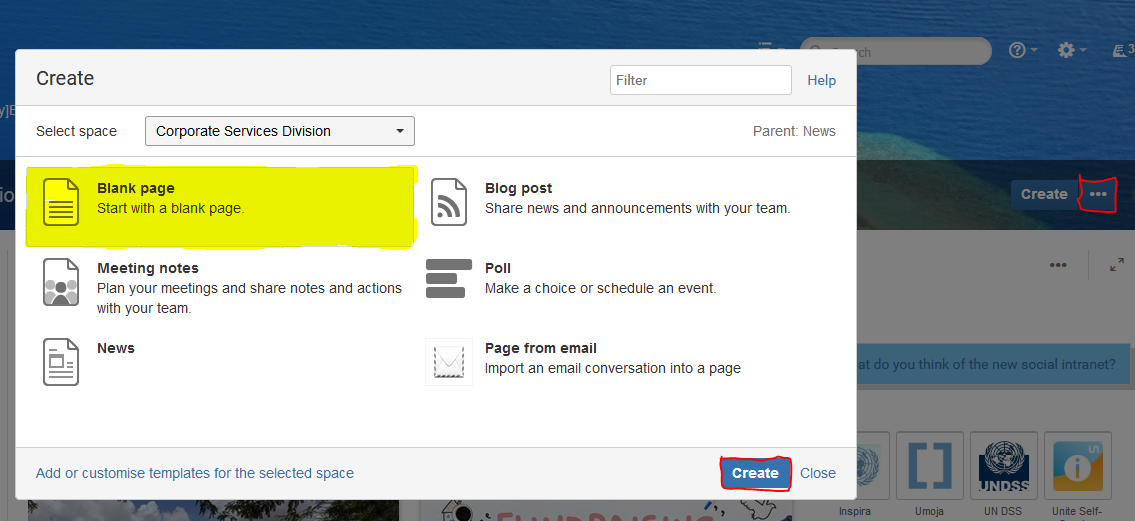Pick the Meeting notes template icon
The width and height of the screenshot is (1135, 521).
tap(61, 281)
